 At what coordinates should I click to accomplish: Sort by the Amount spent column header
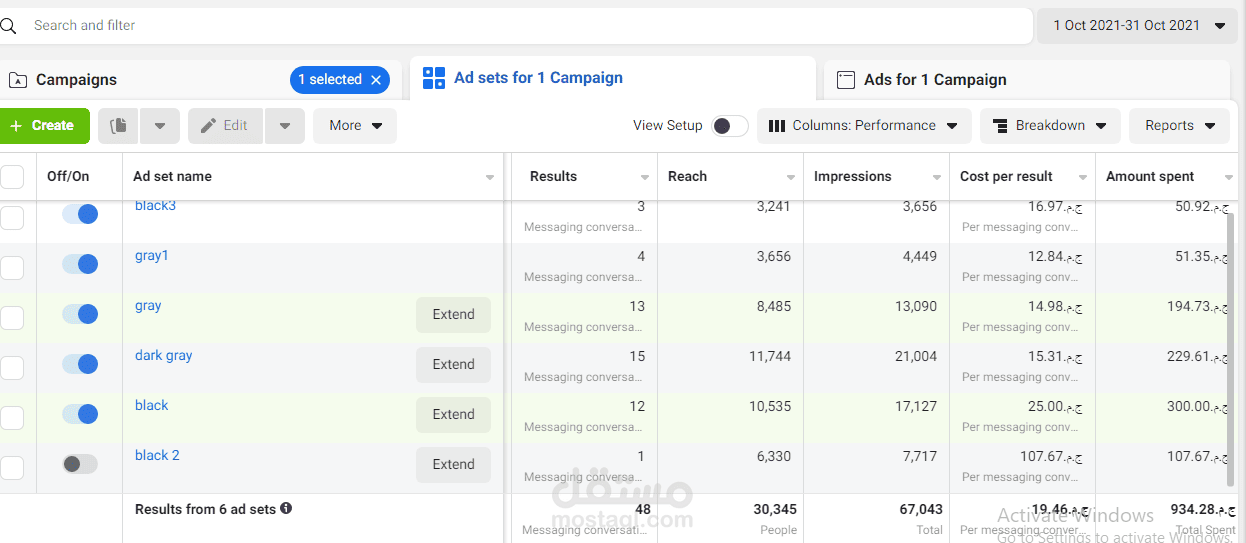(x=1150, y=177)
